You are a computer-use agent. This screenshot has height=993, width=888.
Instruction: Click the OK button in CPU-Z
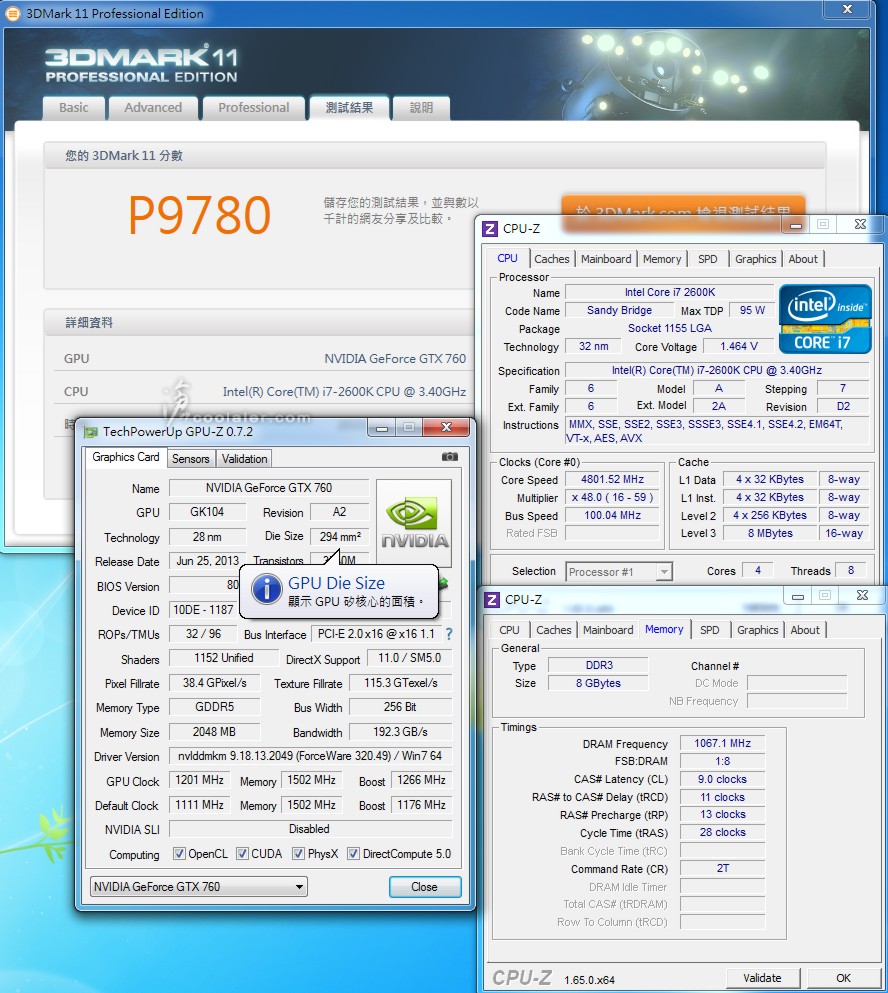pos(843,978)
